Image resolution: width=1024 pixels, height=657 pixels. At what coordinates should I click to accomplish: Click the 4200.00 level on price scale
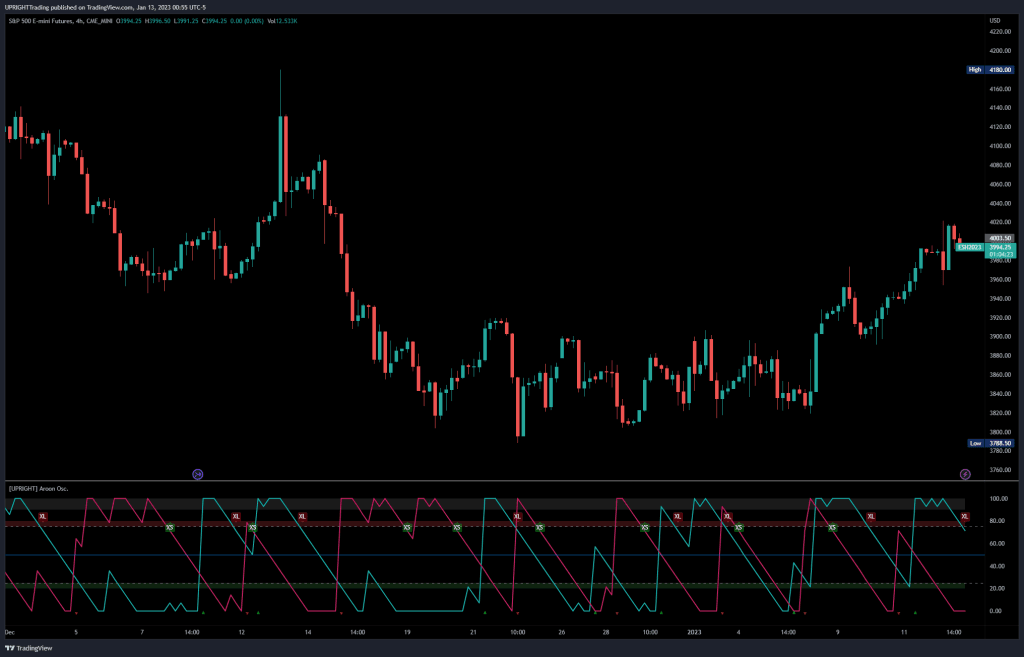point(996,50)
